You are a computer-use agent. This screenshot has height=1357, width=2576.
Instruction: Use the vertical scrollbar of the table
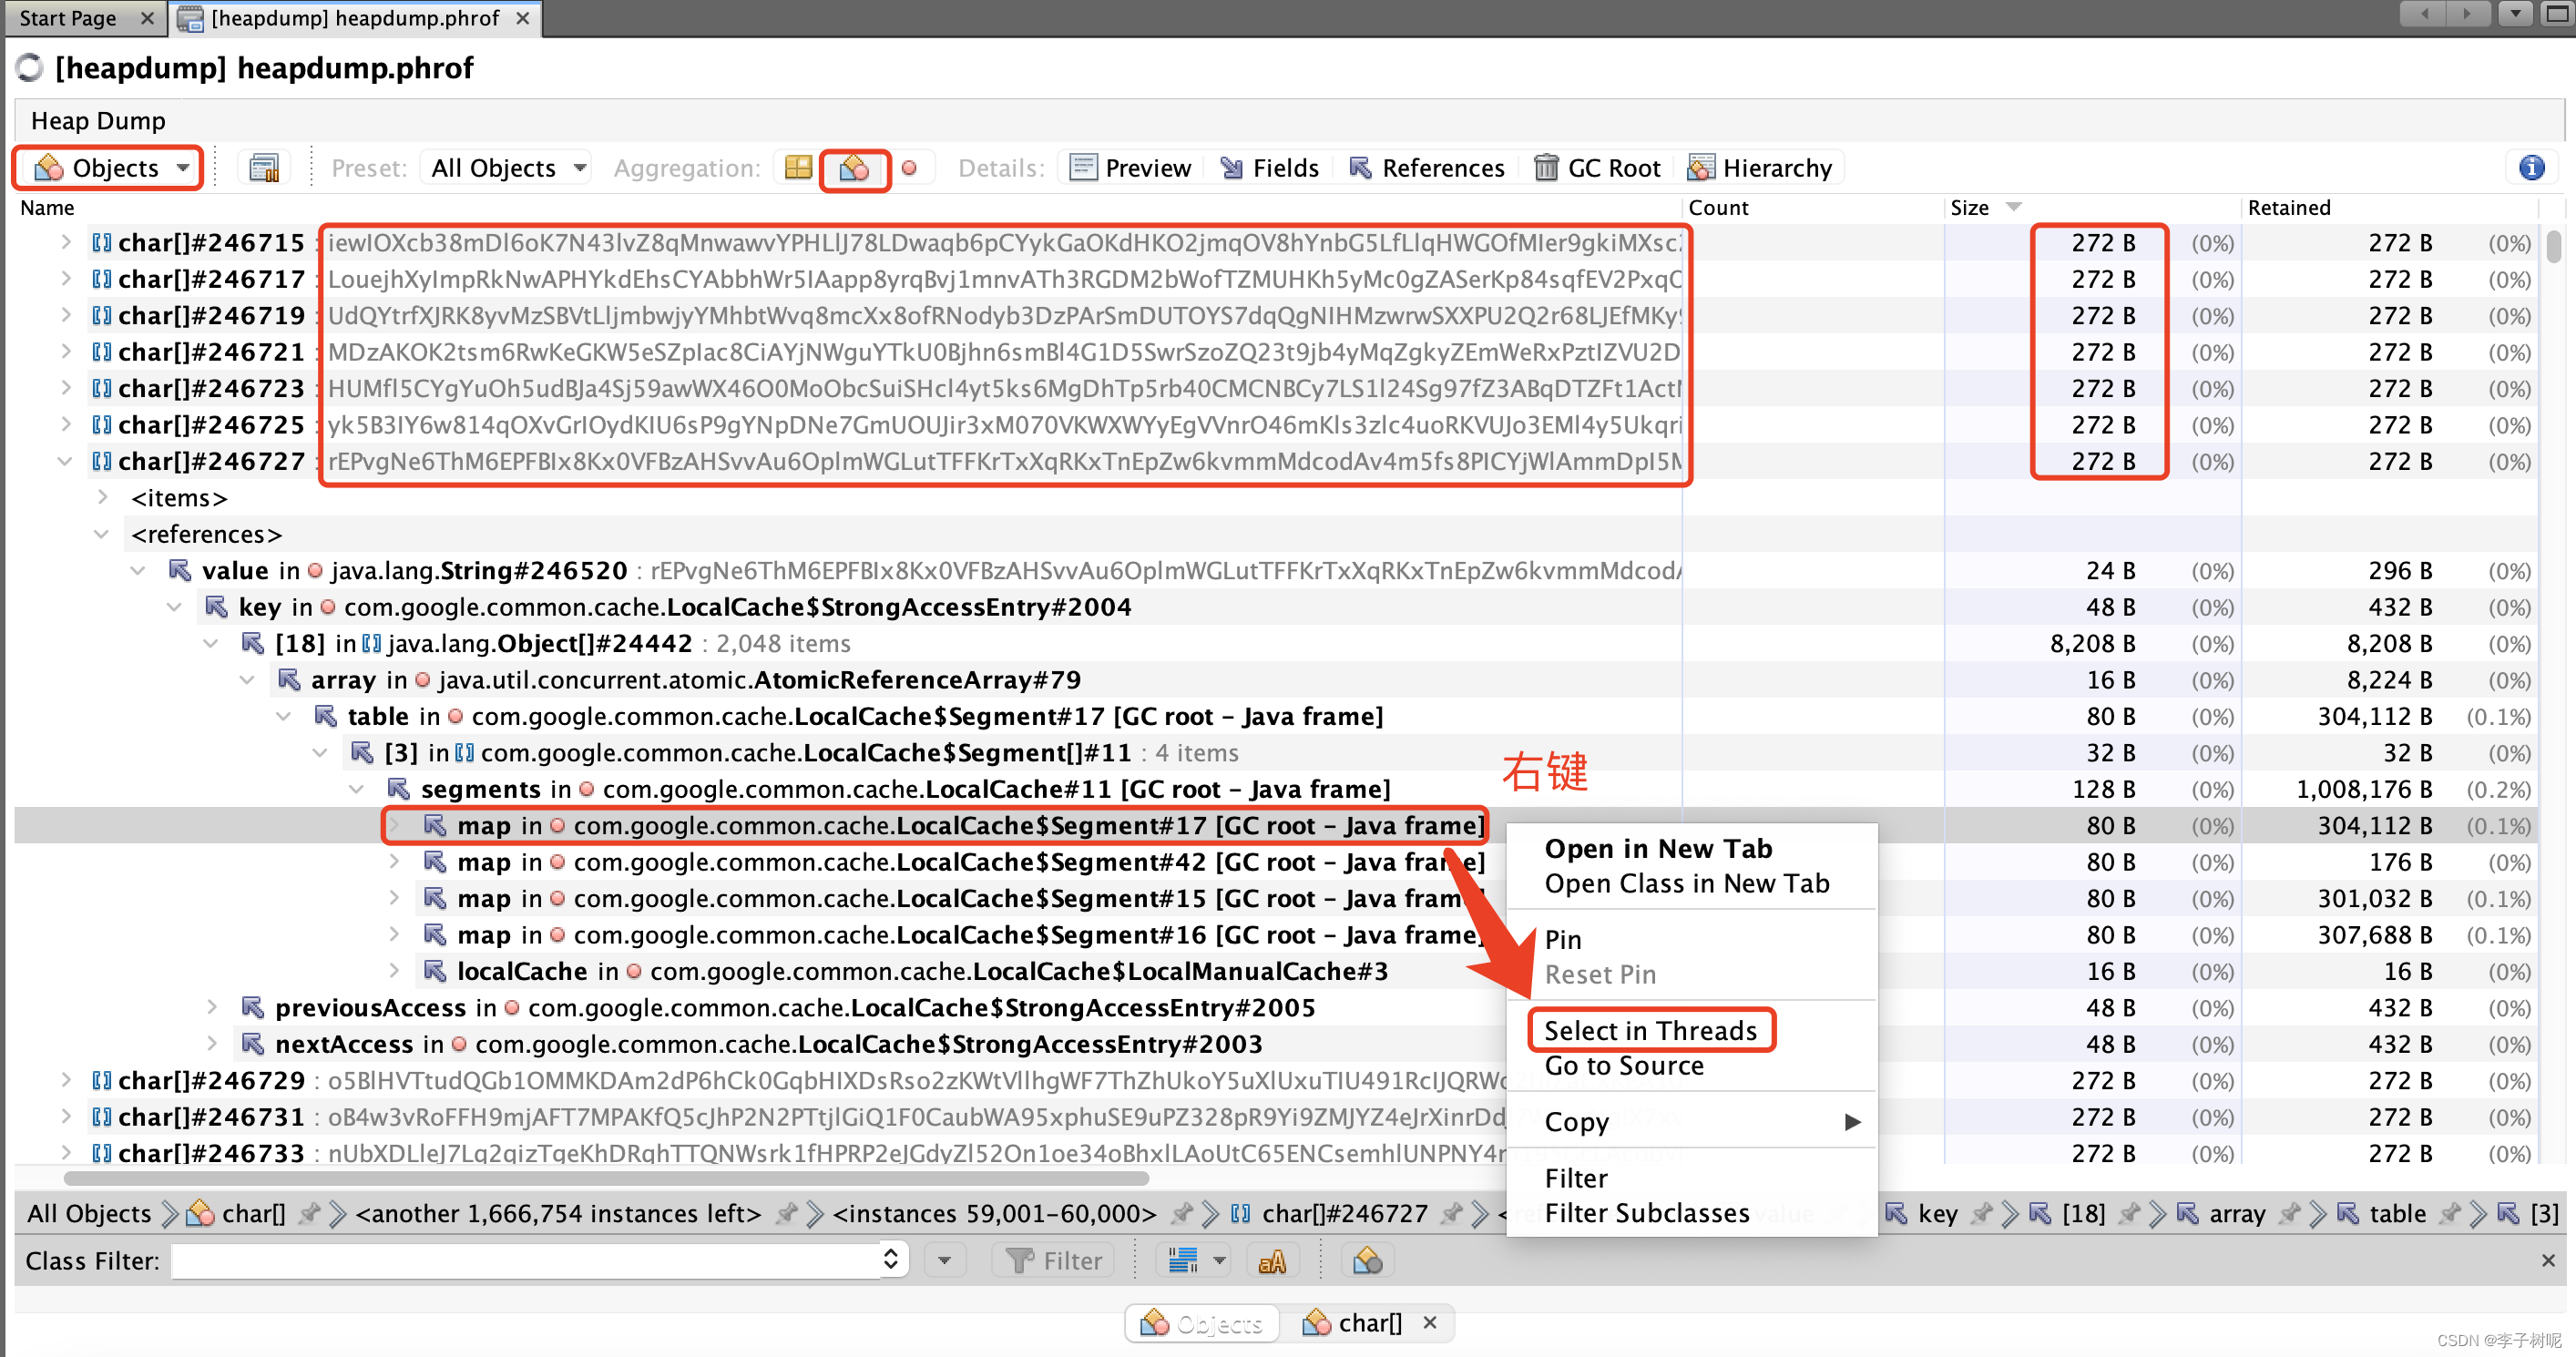click(2552, 246)
